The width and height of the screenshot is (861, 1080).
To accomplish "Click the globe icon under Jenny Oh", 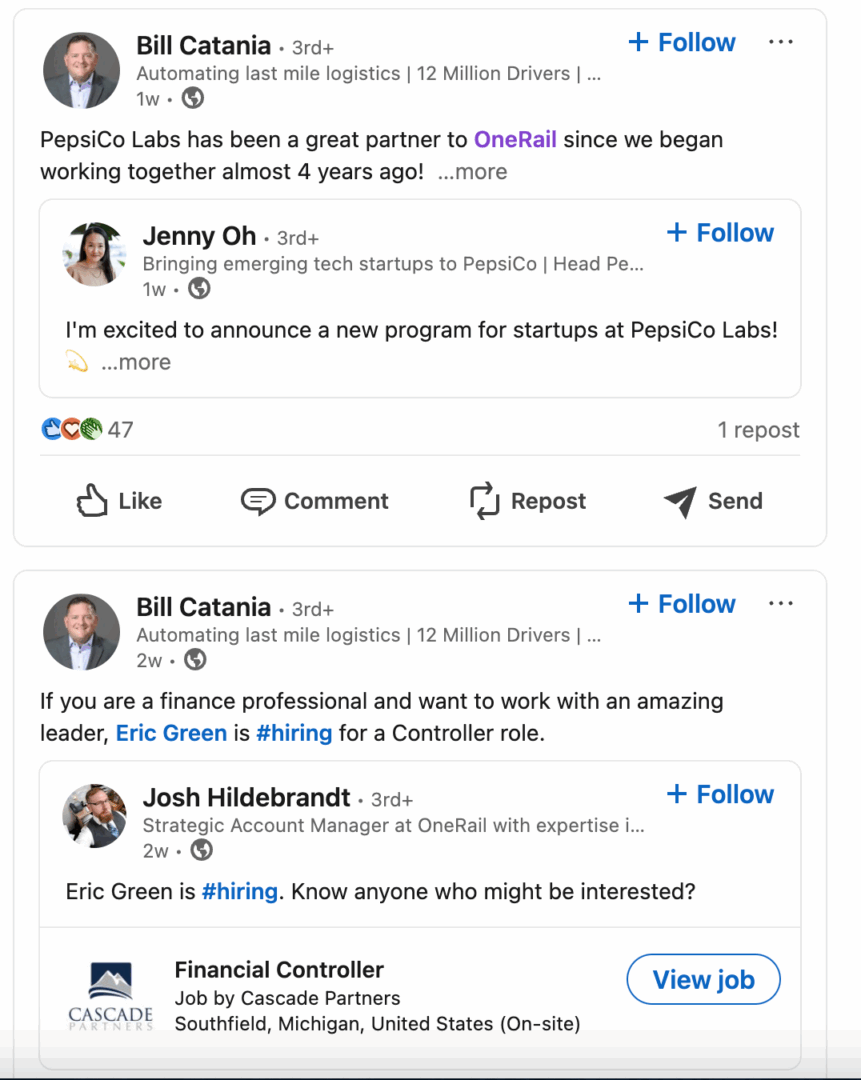I will (200, 289).
